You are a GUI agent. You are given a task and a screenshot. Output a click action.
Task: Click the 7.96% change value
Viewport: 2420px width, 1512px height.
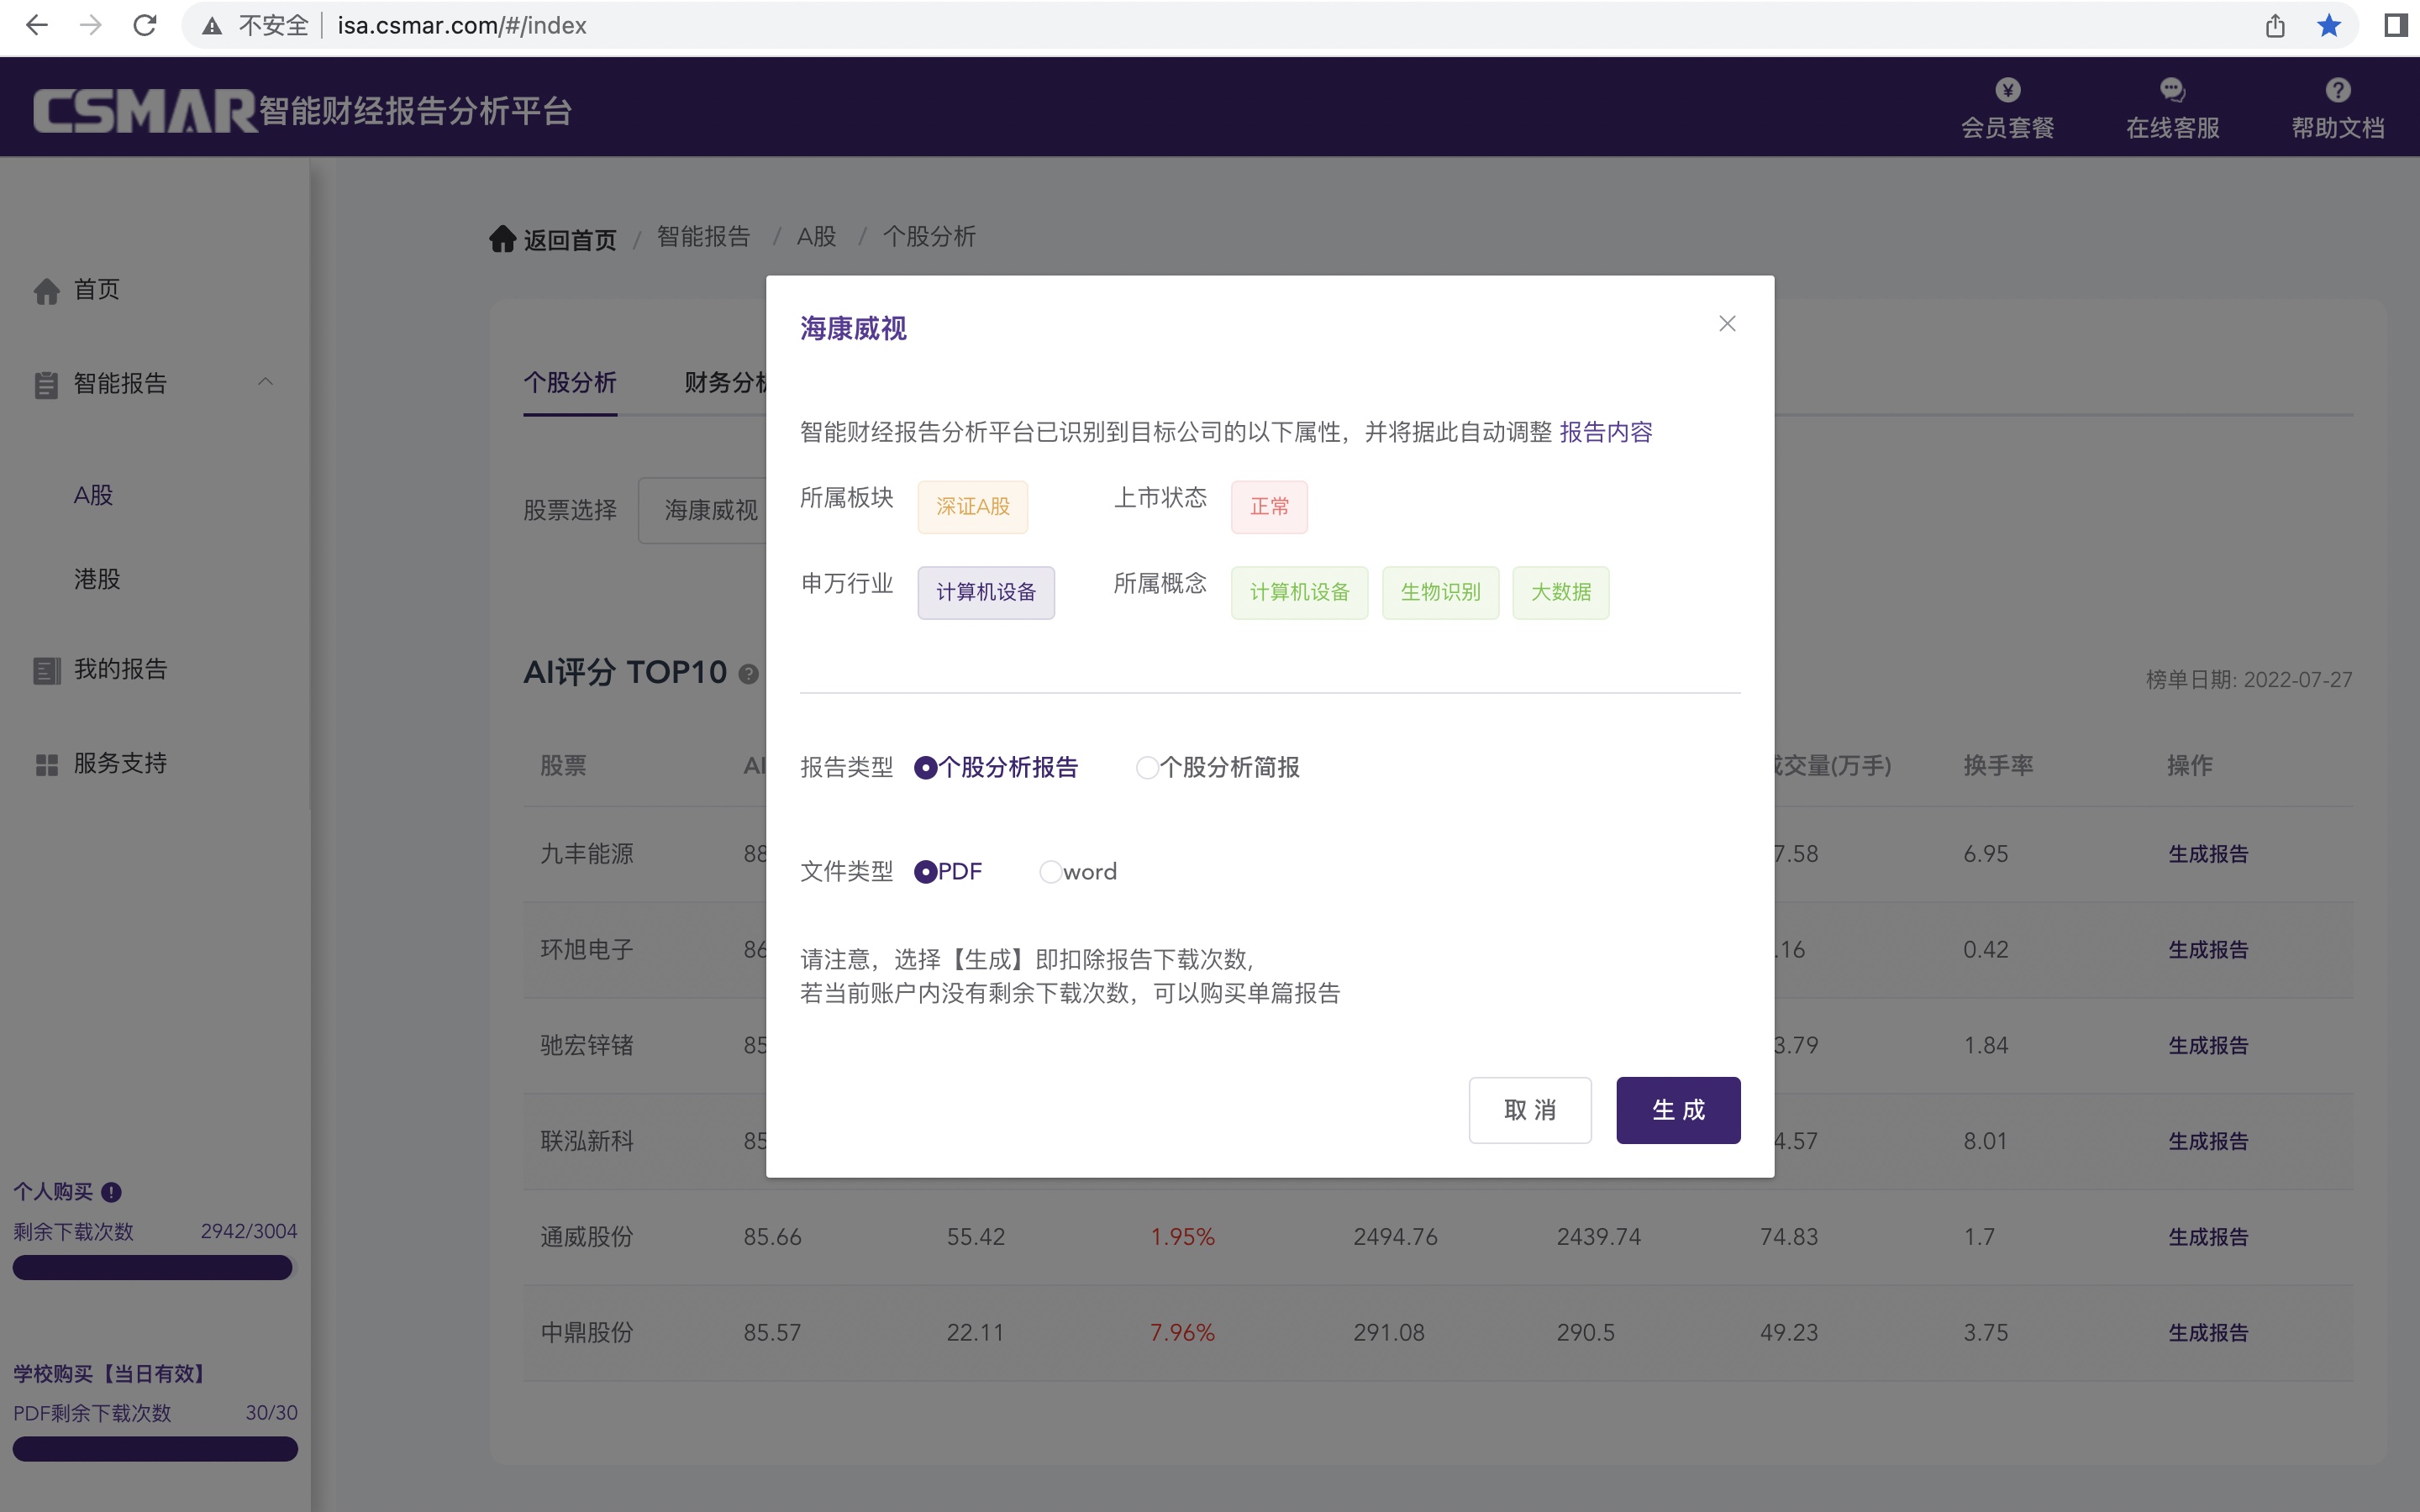tap(1182, 1333)
